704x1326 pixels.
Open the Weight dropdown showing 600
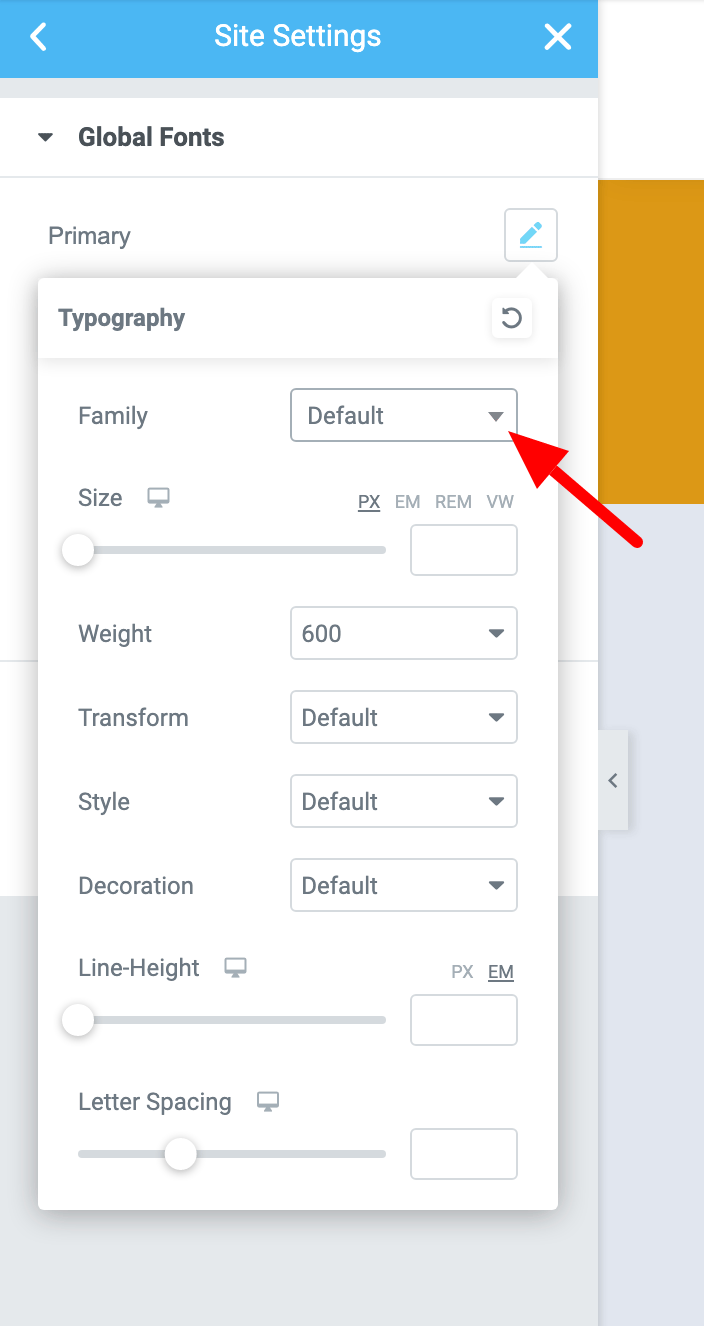tap(404, 633)
